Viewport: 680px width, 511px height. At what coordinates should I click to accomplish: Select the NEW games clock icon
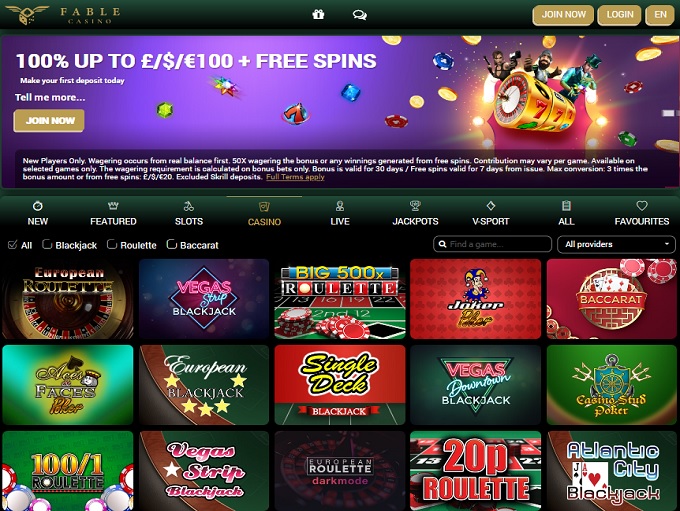tap(38, 206)
